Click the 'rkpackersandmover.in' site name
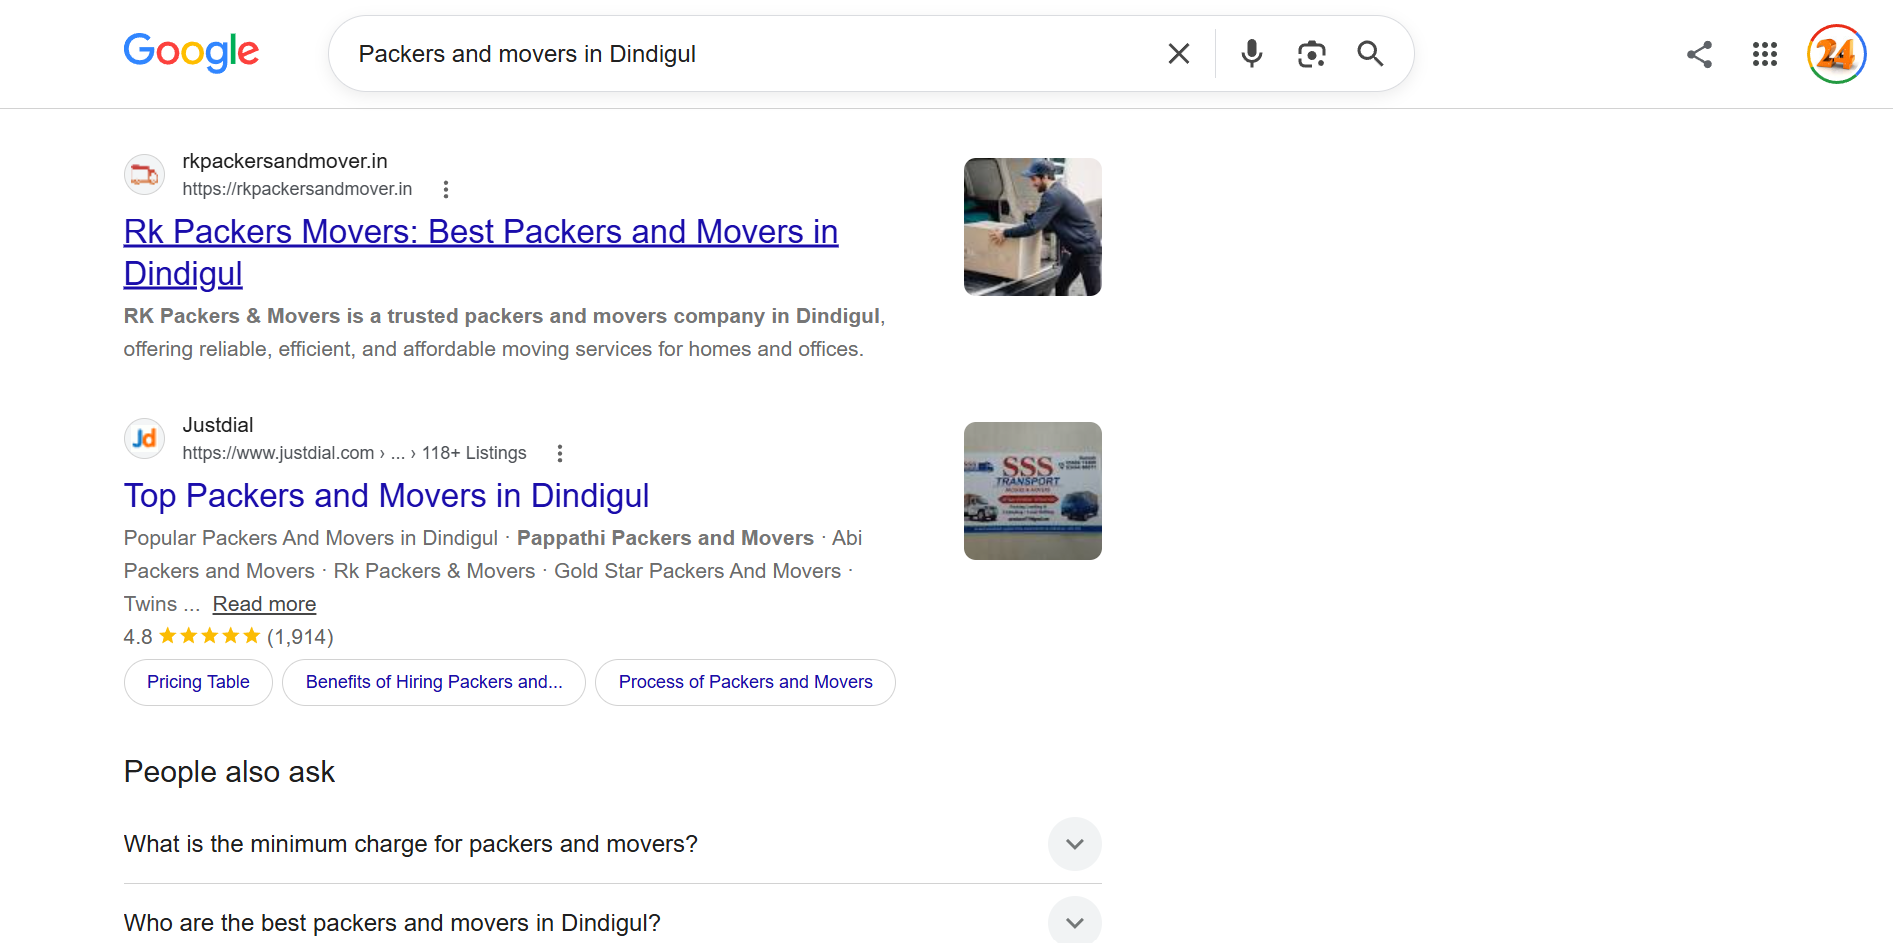Image resolution: width=1893 pixels, height=943 pixels. [x=285, y=161]
